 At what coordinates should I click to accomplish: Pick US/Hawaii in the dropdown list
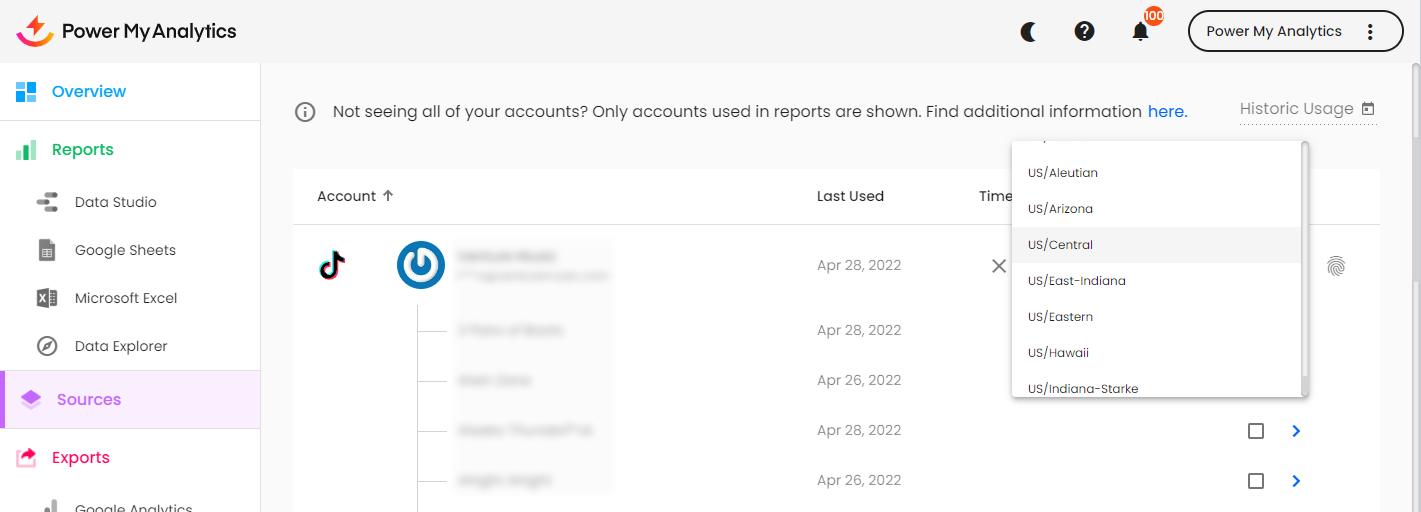pyautogui.click(x=1058, y=353)
